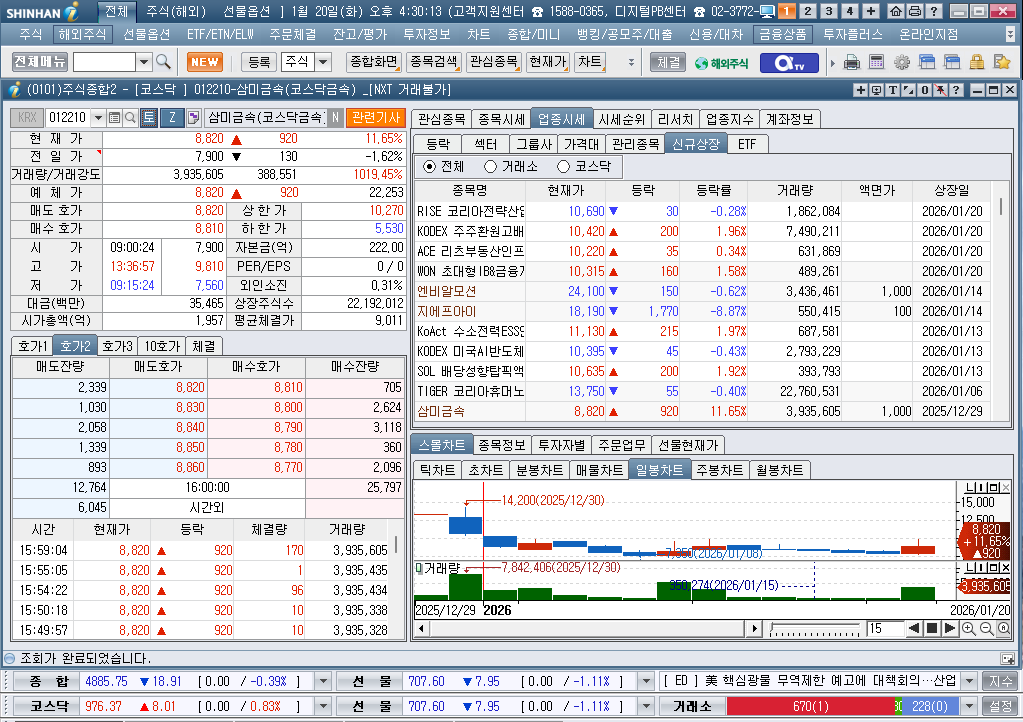The height and width of the screenshot is (722, 1023).
Task: Click the padlock lock-screen icon
Action: pos(977,63)
